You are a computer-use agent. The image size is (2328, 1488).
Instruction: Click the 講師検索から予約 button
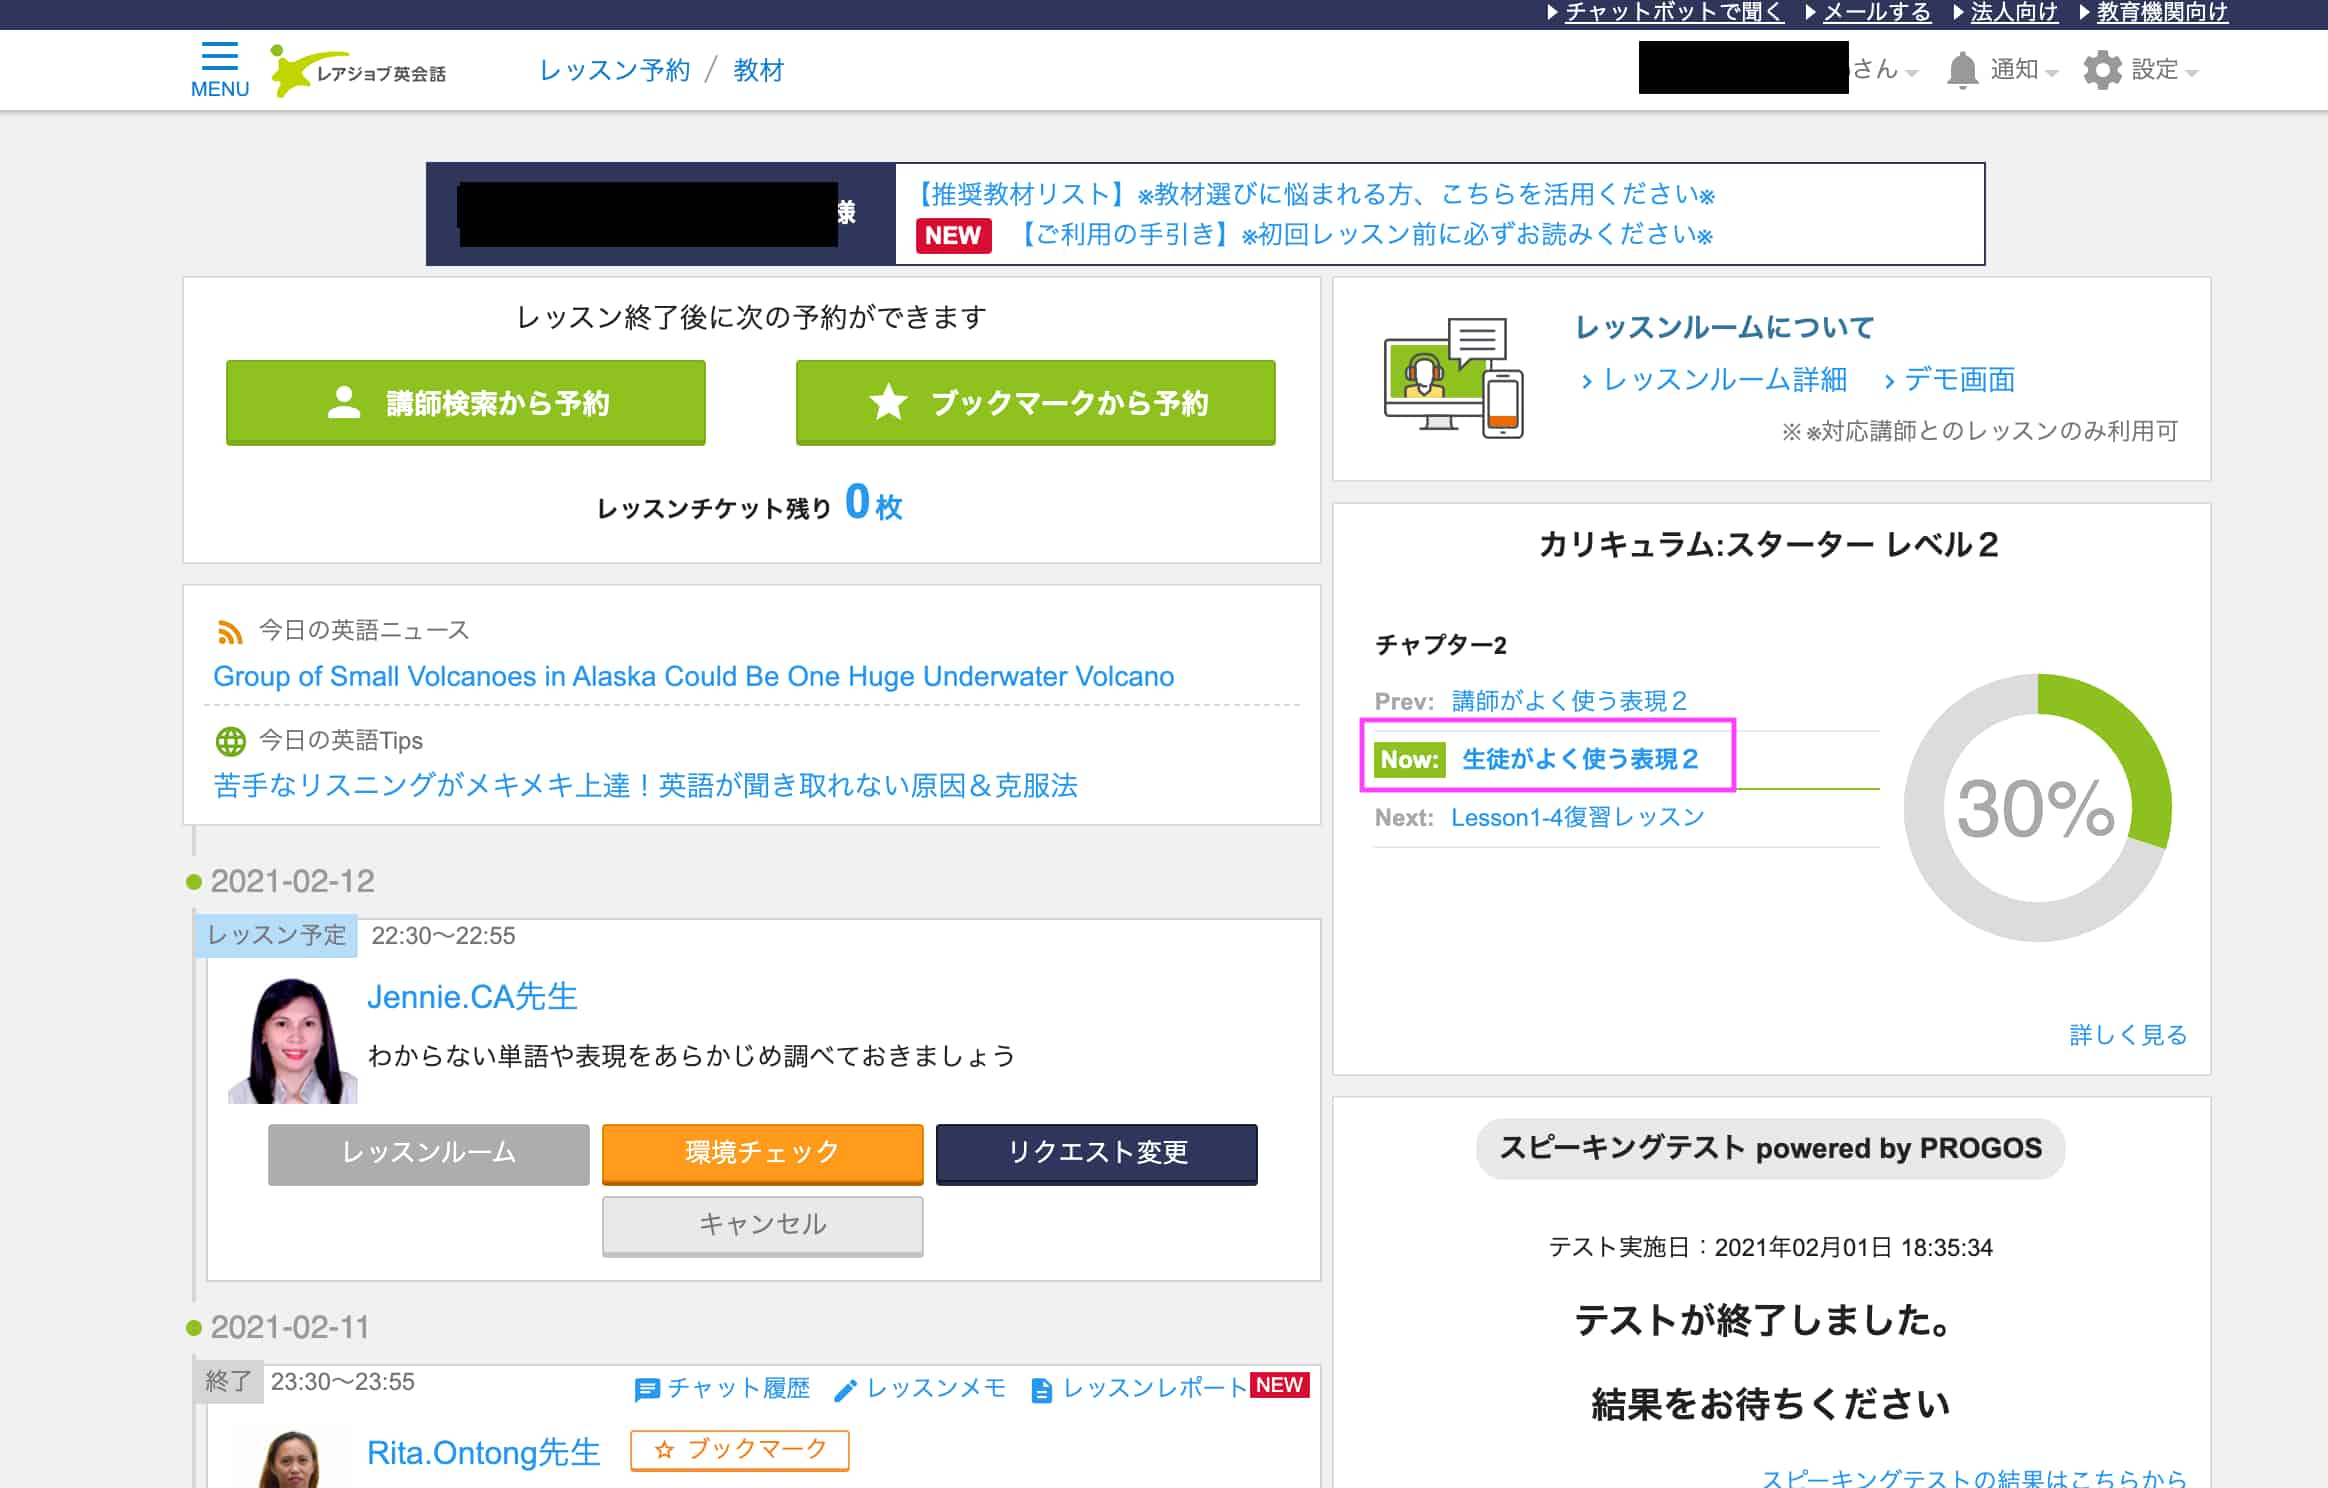[x=467, y=403]
